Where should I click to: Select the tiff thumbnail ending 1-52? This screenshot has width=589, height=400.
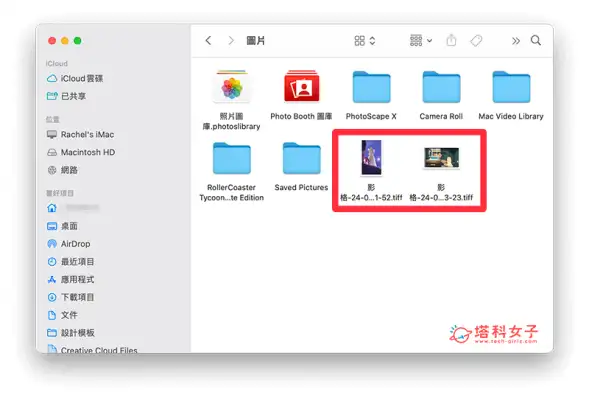pos(372,157)
